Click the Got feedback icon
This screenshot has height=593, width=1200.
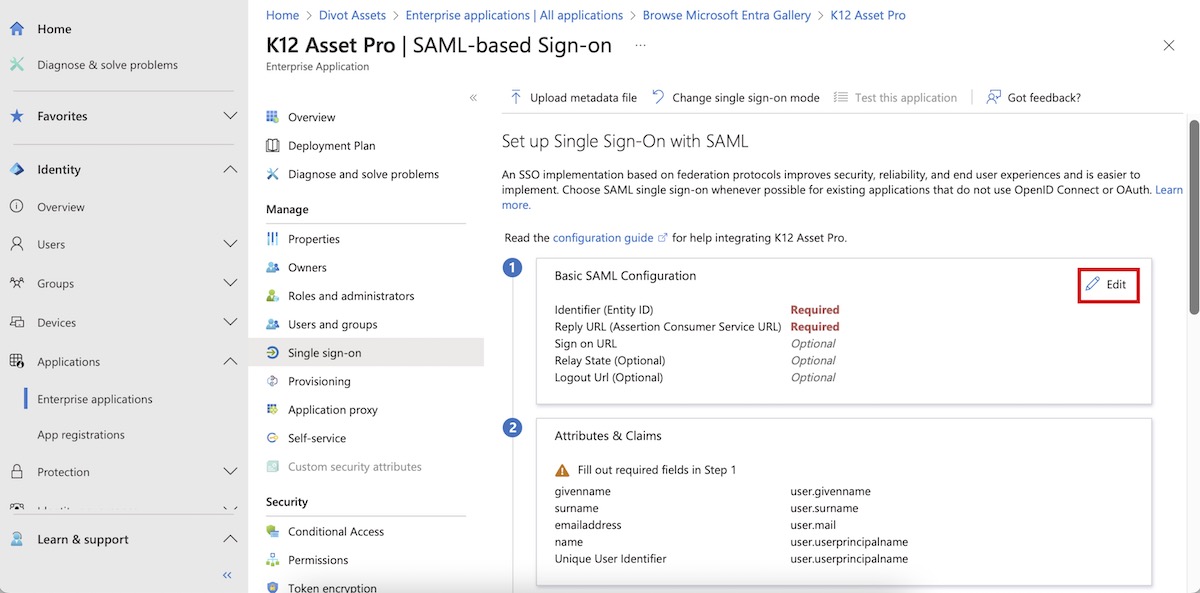(993, 97)
